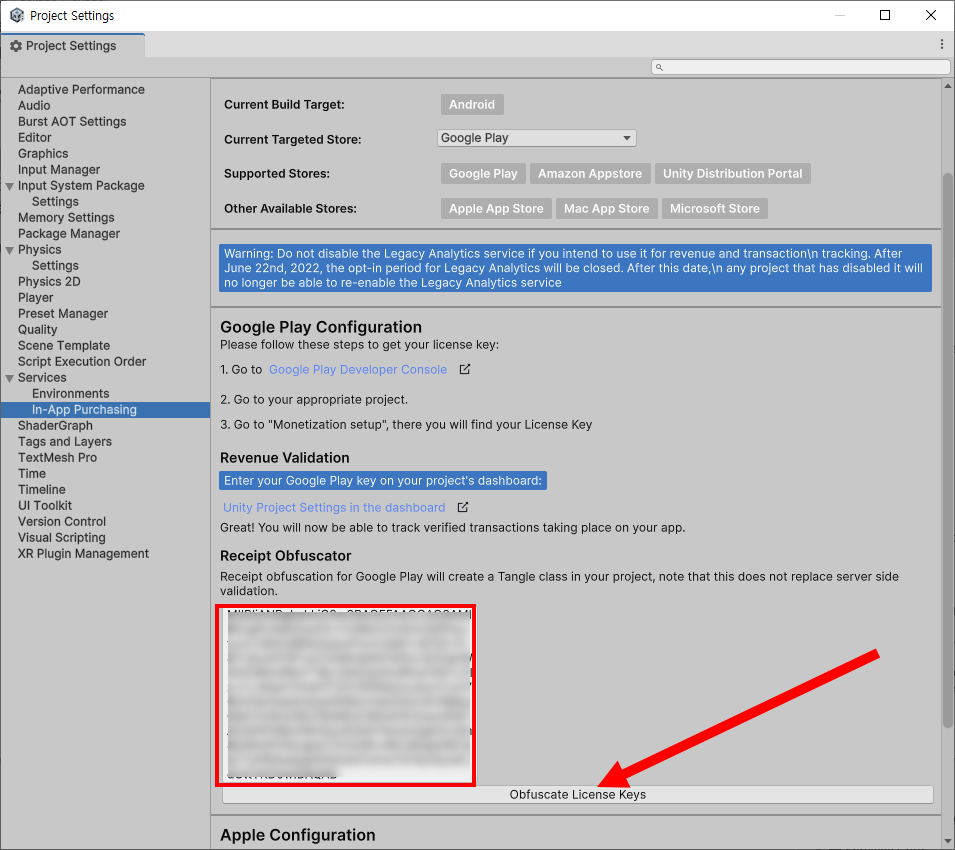Select XR Plugin Management category

83,553
